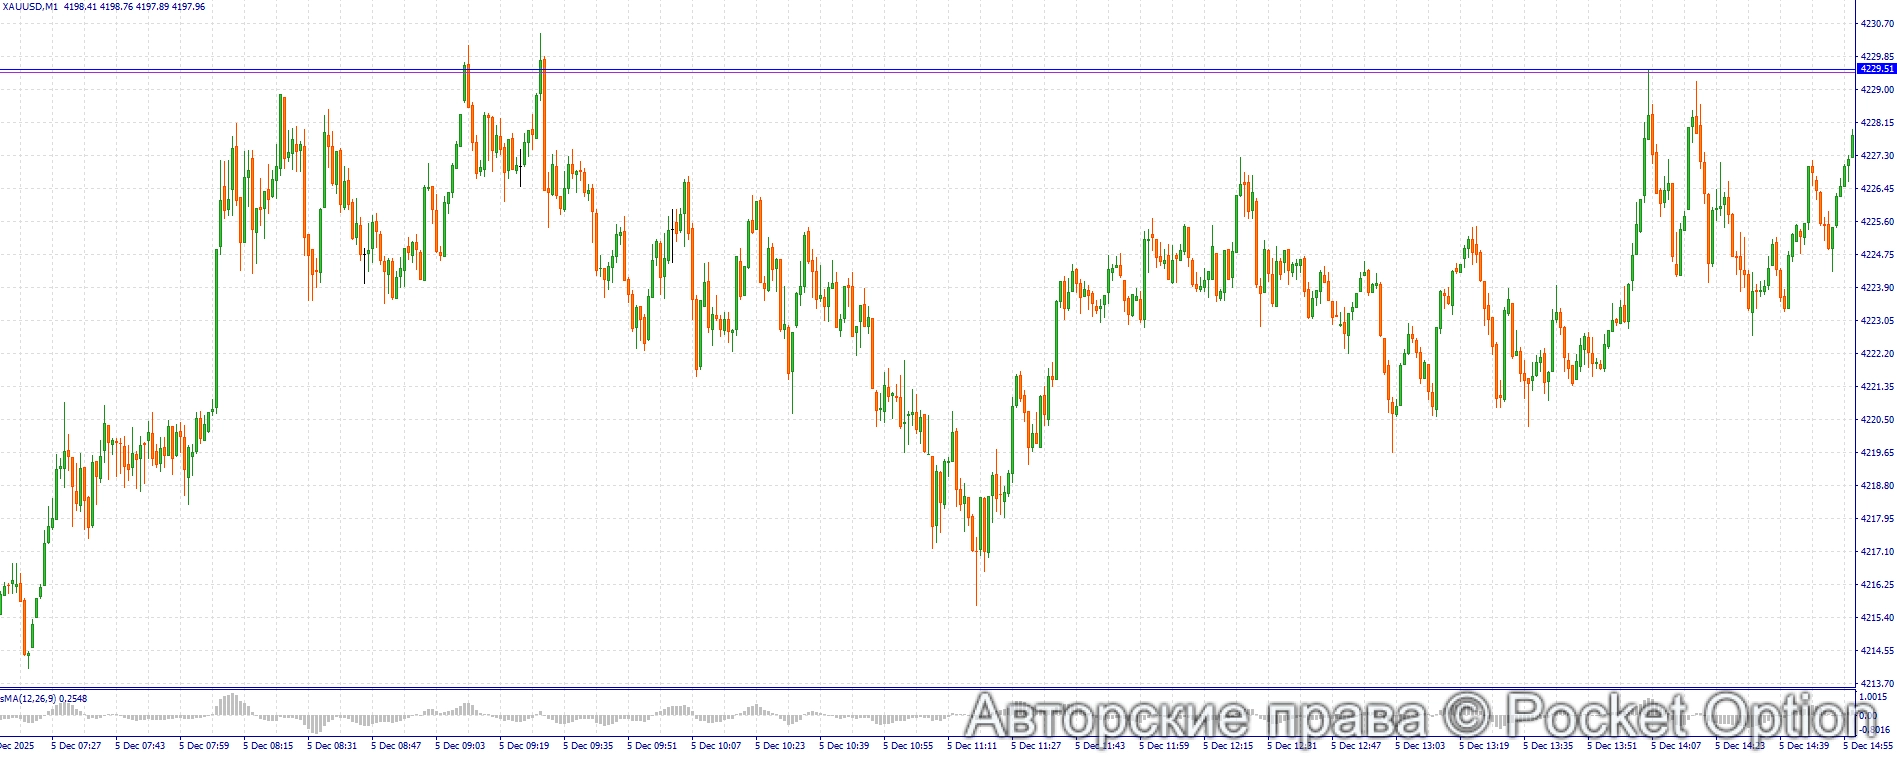1897x757 pixels.
Task: Select the 5 Dec 14:07 time label
Action: pos(1676,746)
